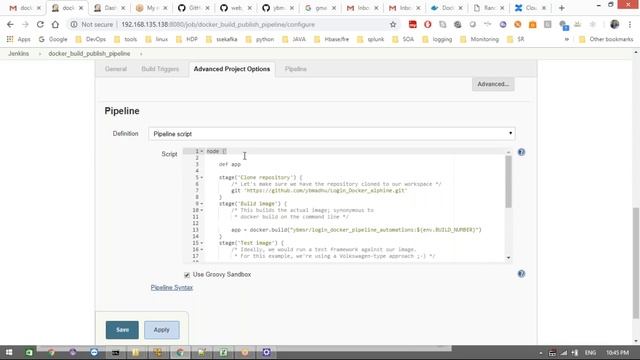
Task: Open the browser home page icon
Action: click(x=55, y=24)
